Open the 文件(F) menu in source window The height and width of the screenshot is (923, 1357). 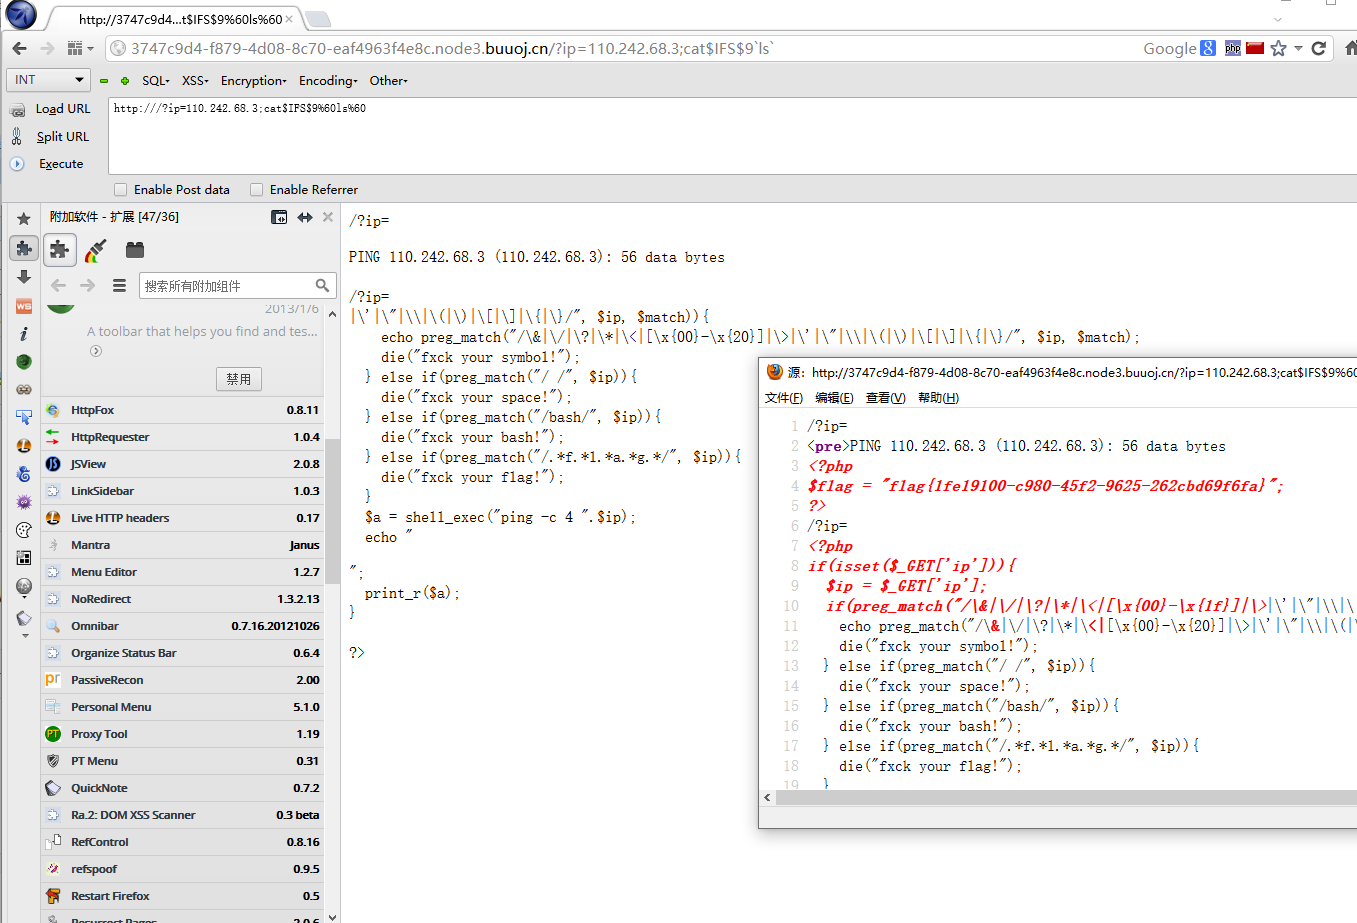[x=784, y=398]
